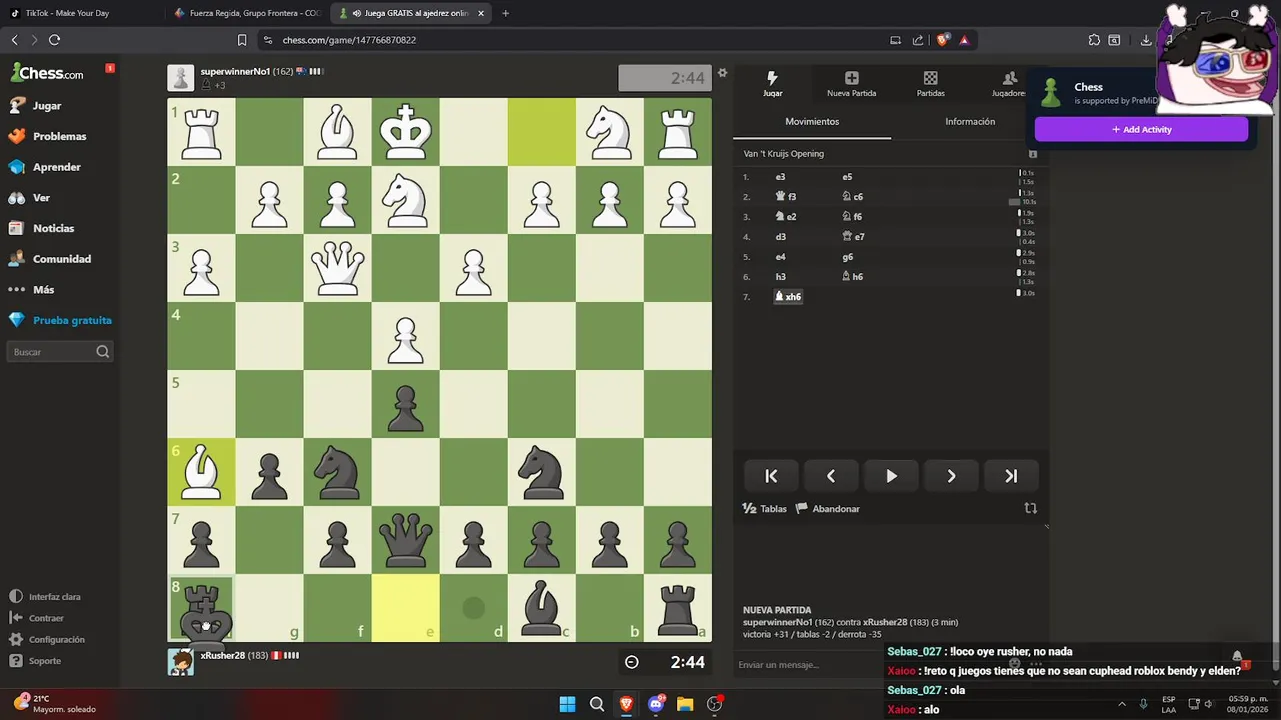Click the white bishop on the highlighted square
The width and height of the screenshot is (1281, 720).
201,472
